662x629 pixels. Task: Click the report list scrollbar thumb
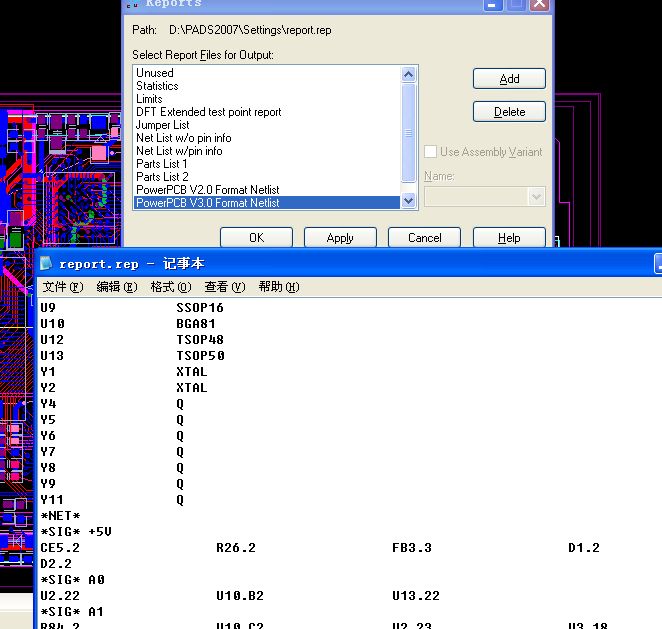pos(408,133)
